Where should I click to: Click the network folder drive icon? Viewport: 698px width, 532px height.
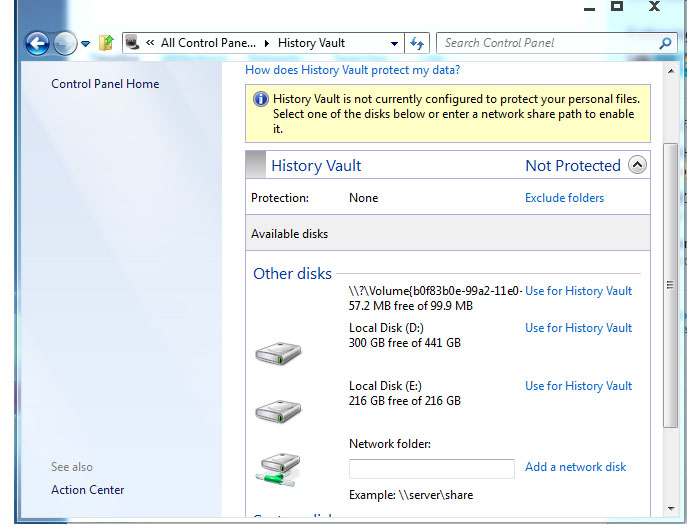click(x=277, y=468)
